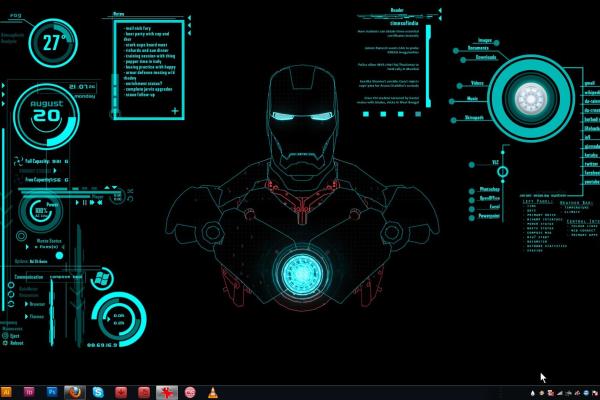Open InDesign from the taskbar

point(30,391)
